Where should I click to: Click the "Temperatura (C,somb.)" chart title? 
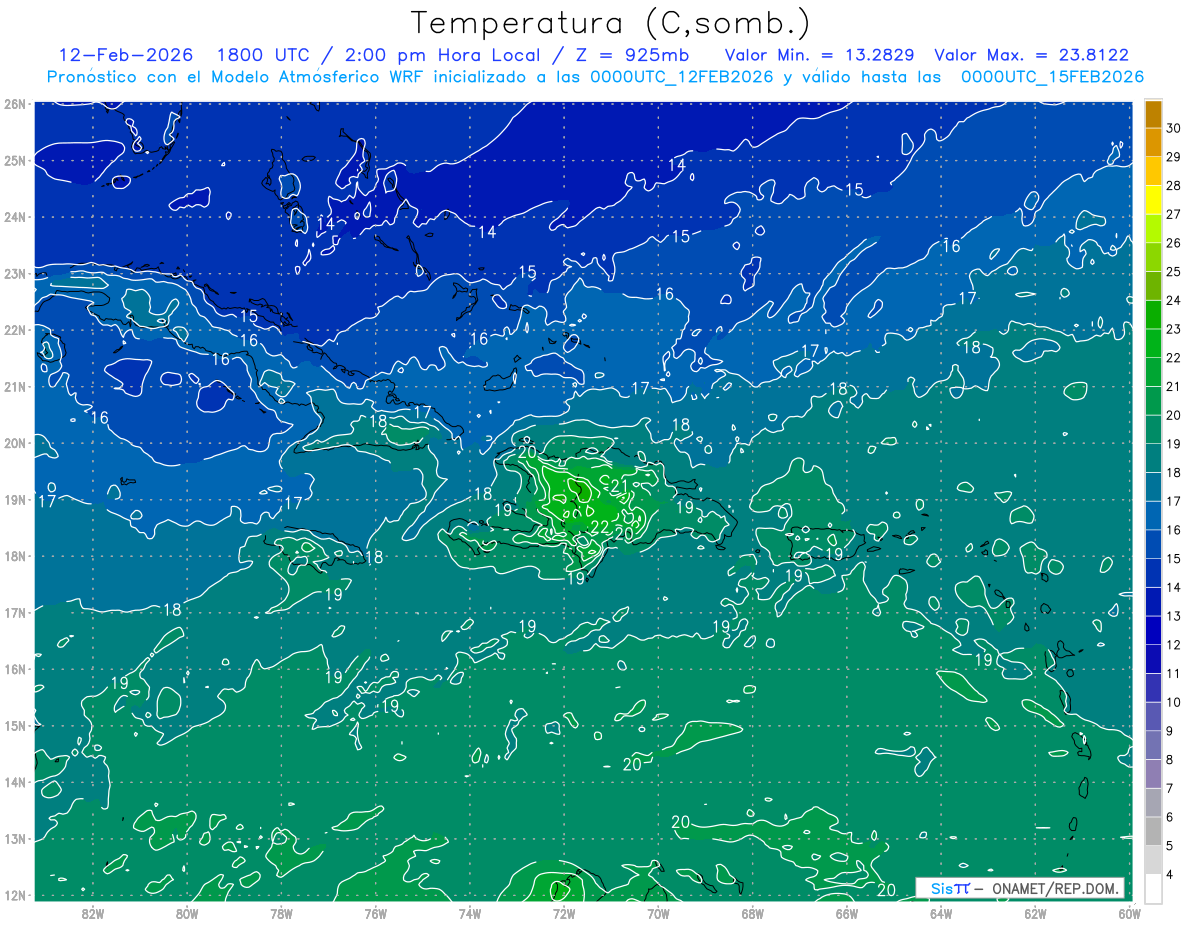click(611, 23)
